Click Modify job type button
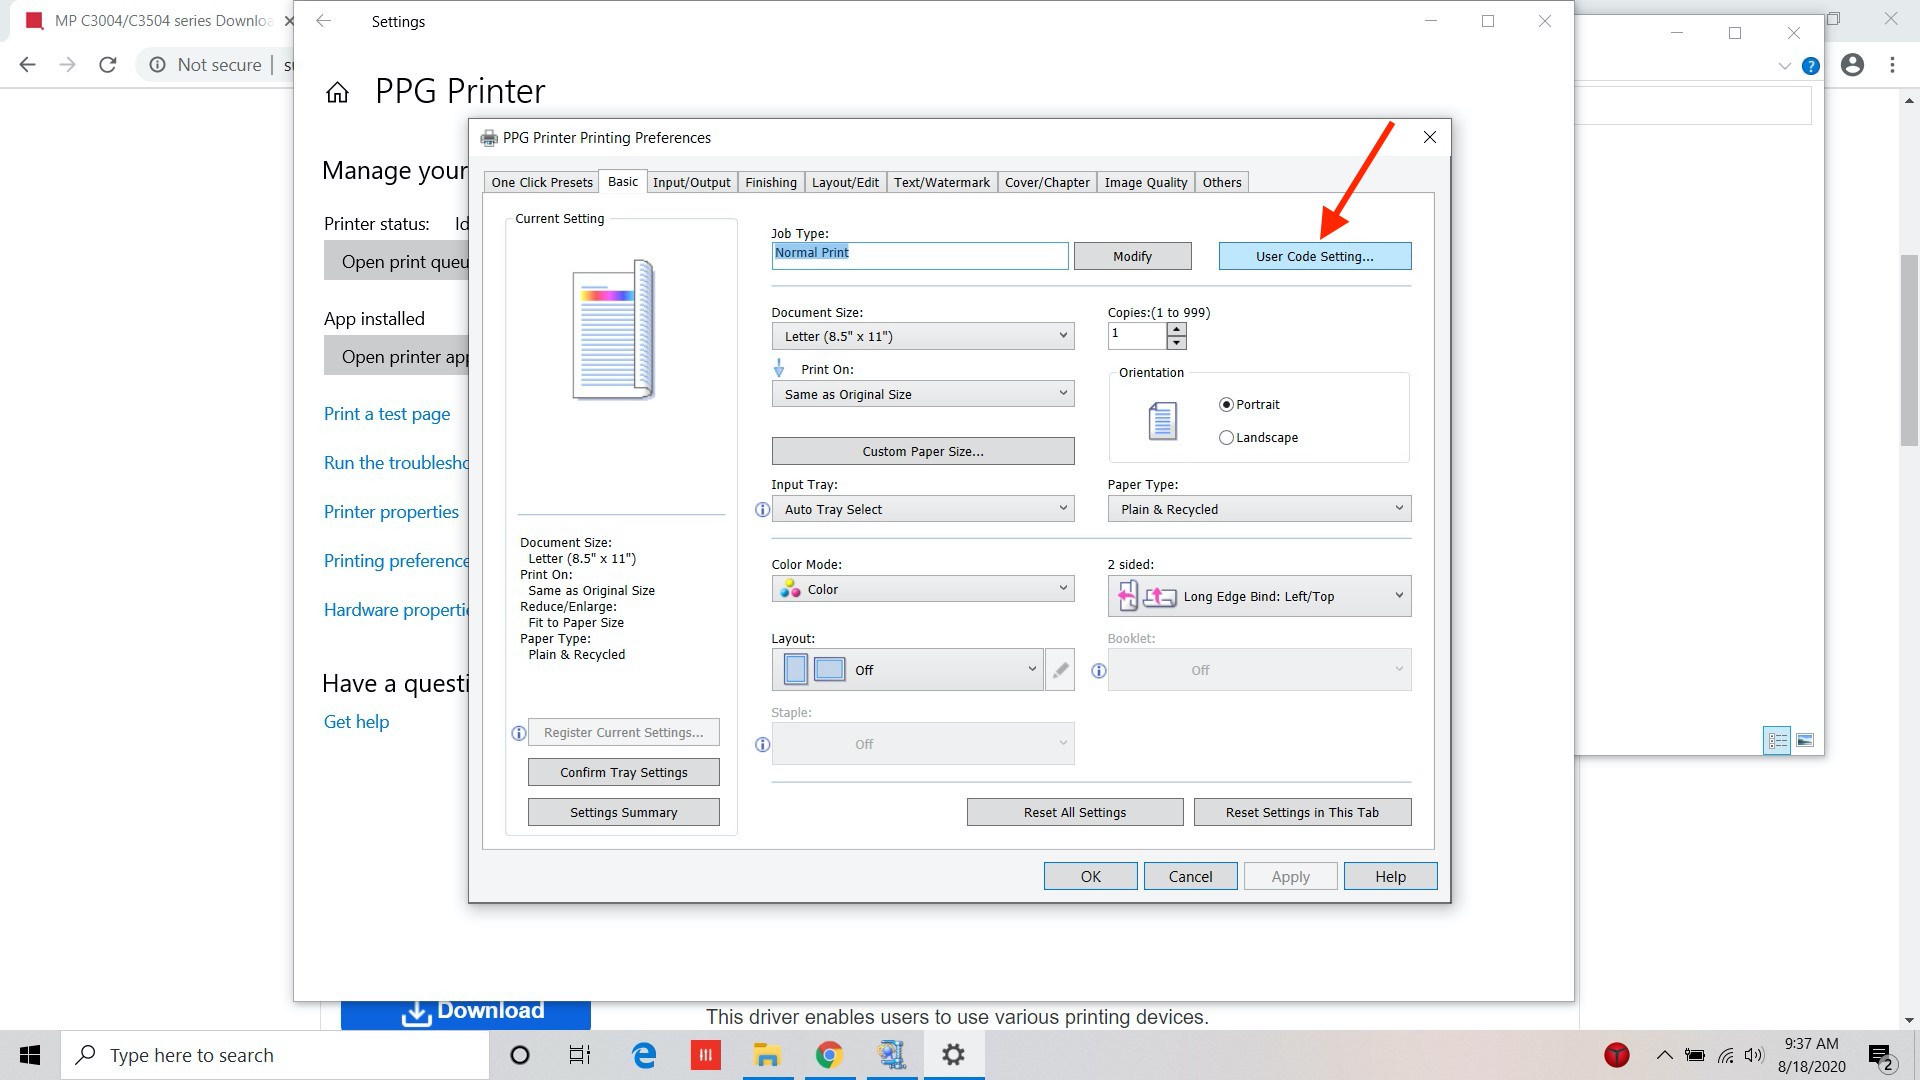1920x1080 pixels. (1132, 257)
